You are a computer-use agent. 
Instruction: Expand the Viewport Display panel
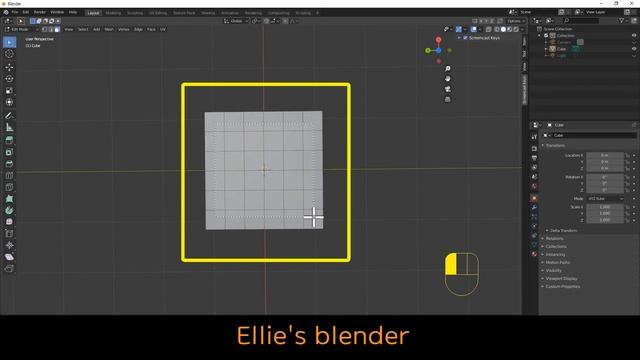point(560,278)
